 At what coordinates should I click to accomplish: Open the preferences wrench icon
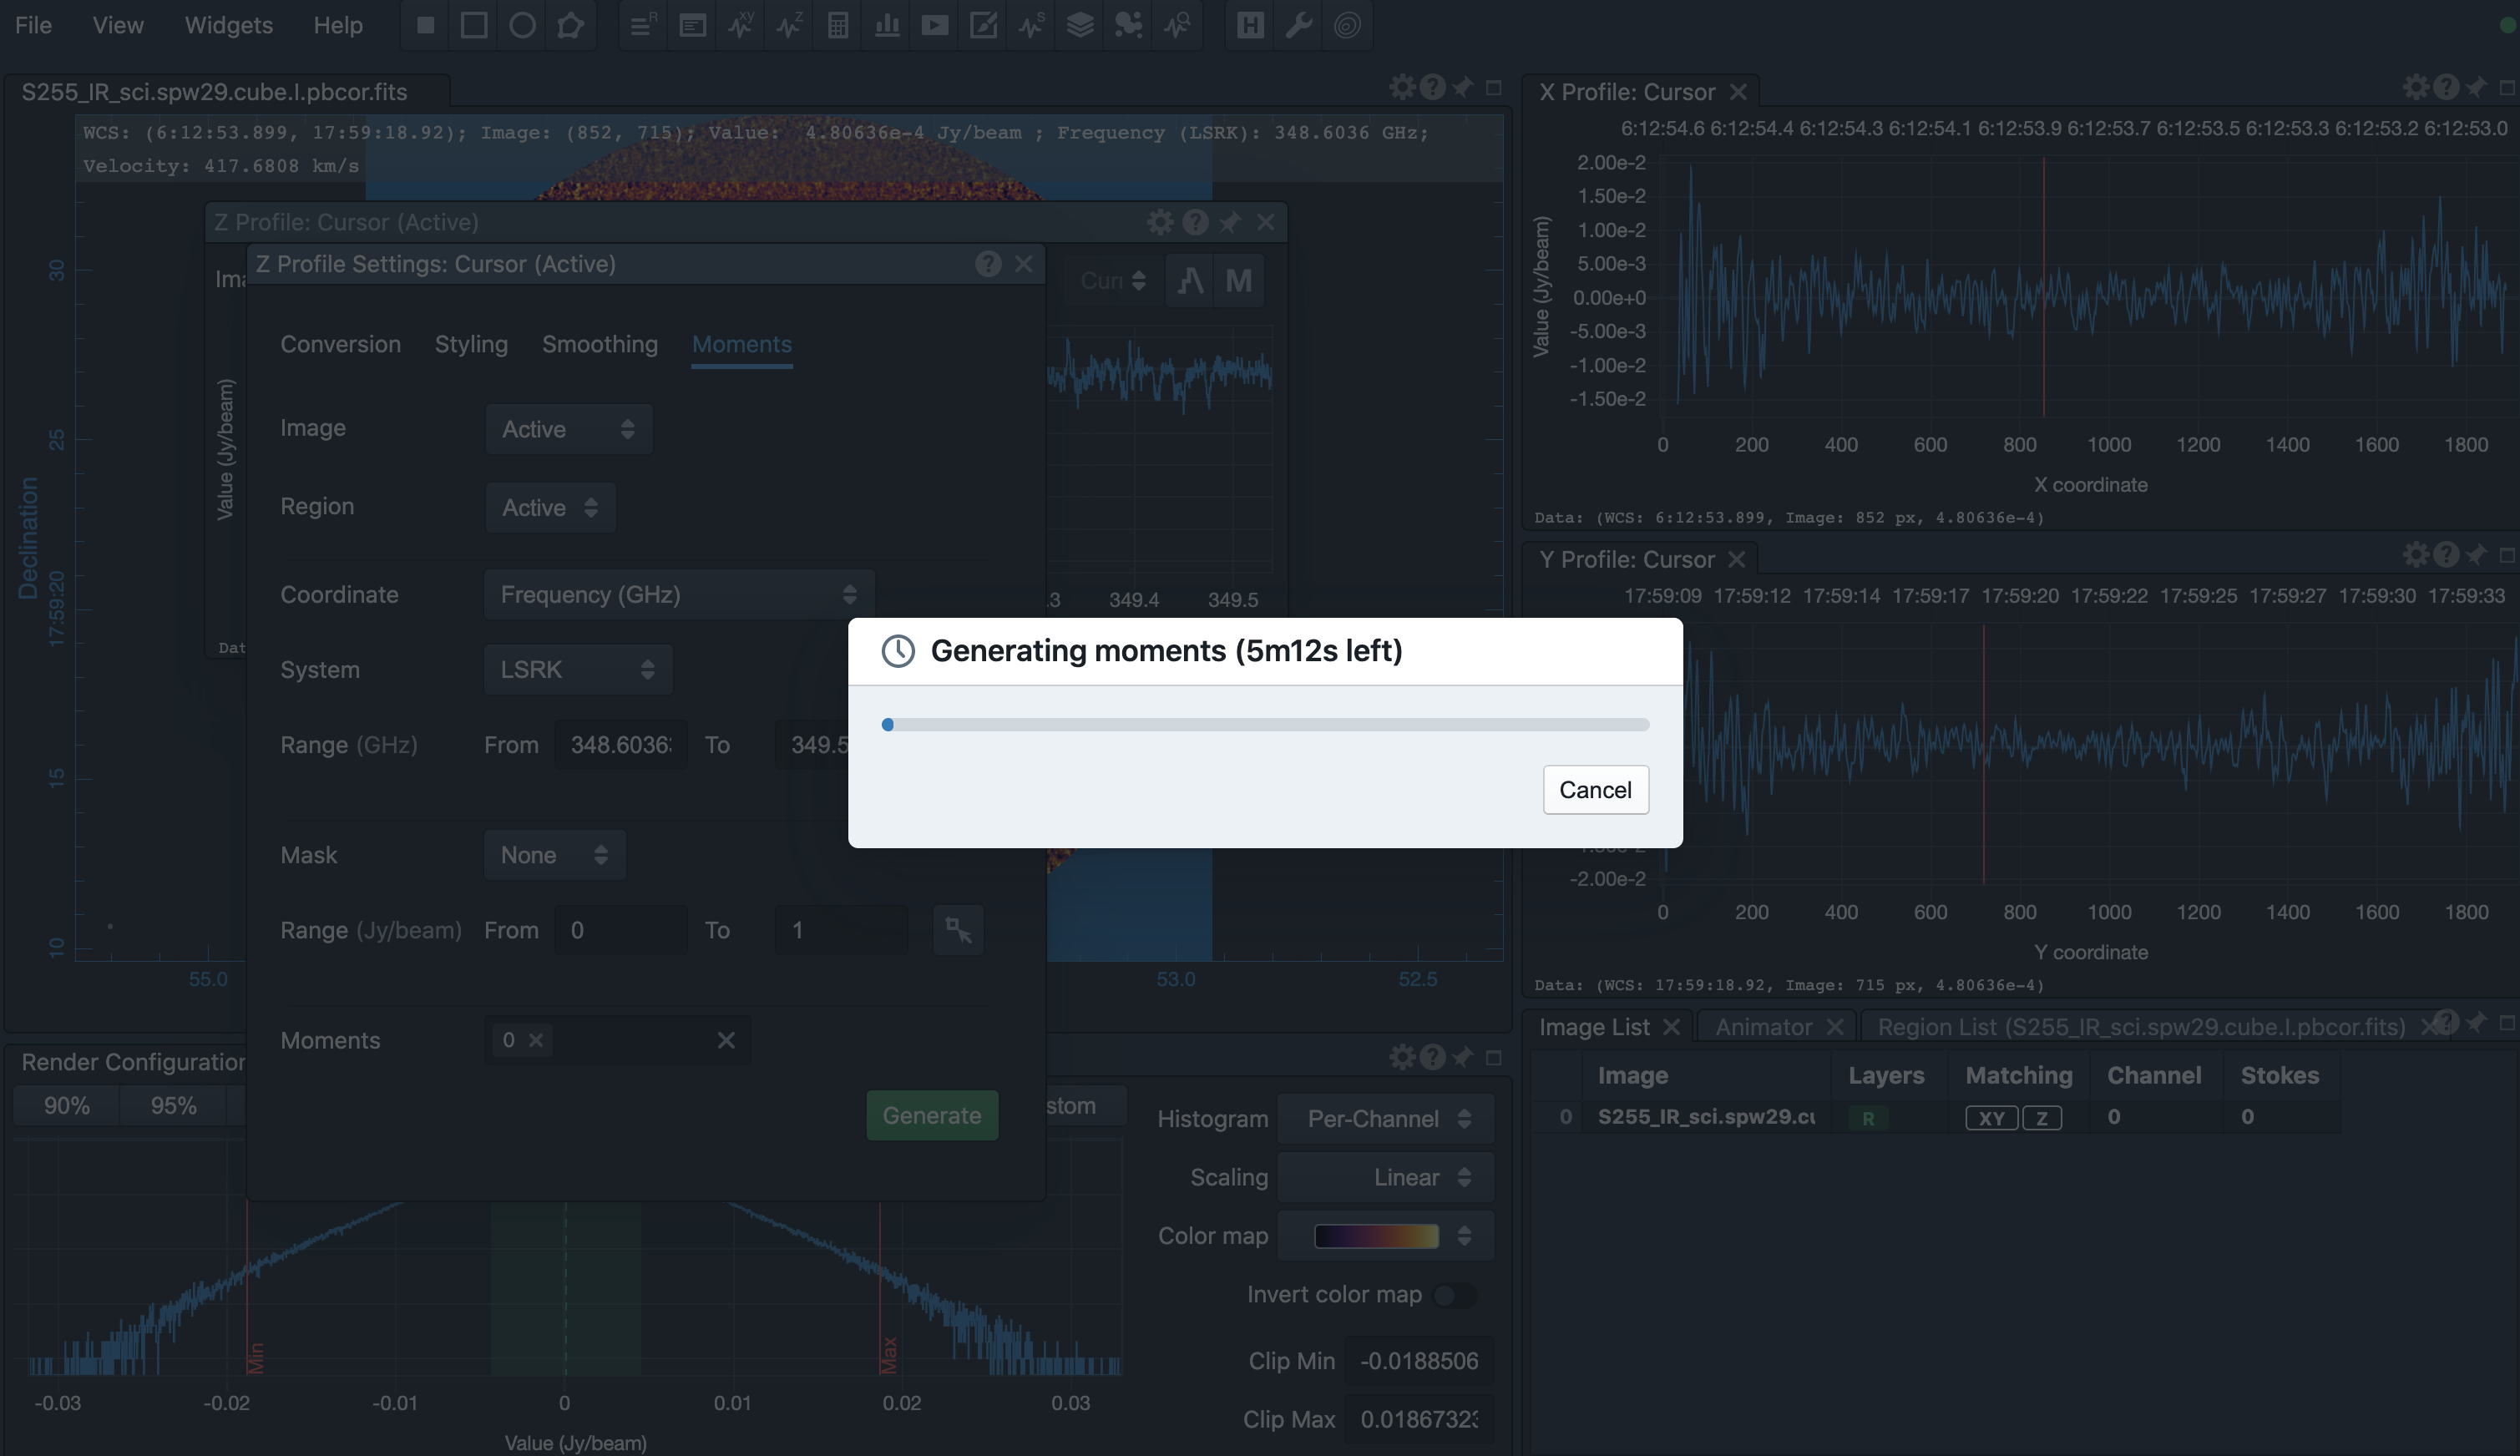(1297, 25)
